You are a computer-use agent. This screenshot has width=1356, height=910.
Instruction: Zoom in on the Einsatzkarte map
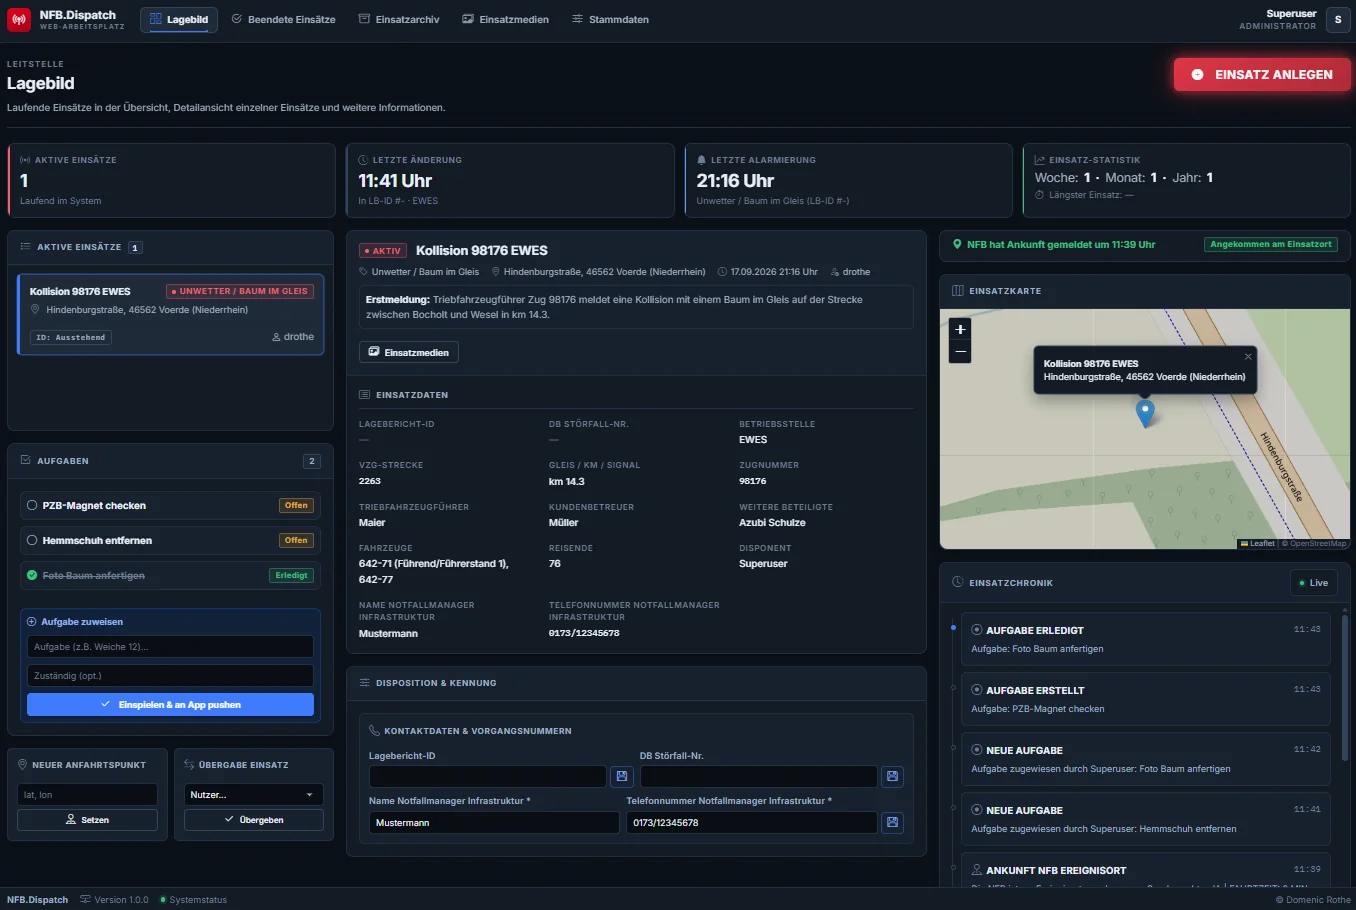pos(960,329)
